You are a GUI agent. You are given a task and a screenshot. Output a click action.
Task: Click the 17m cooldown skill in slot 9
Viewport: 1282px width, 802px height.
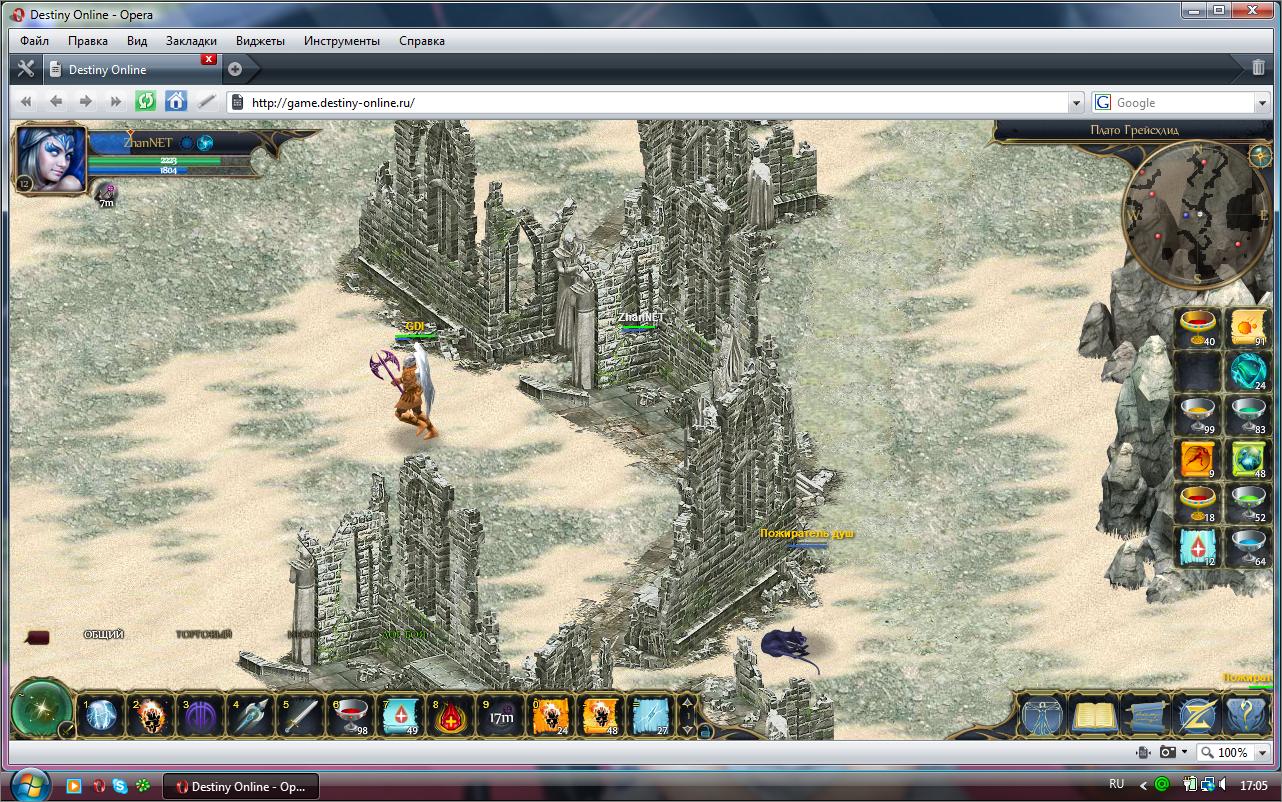point(500,716)
